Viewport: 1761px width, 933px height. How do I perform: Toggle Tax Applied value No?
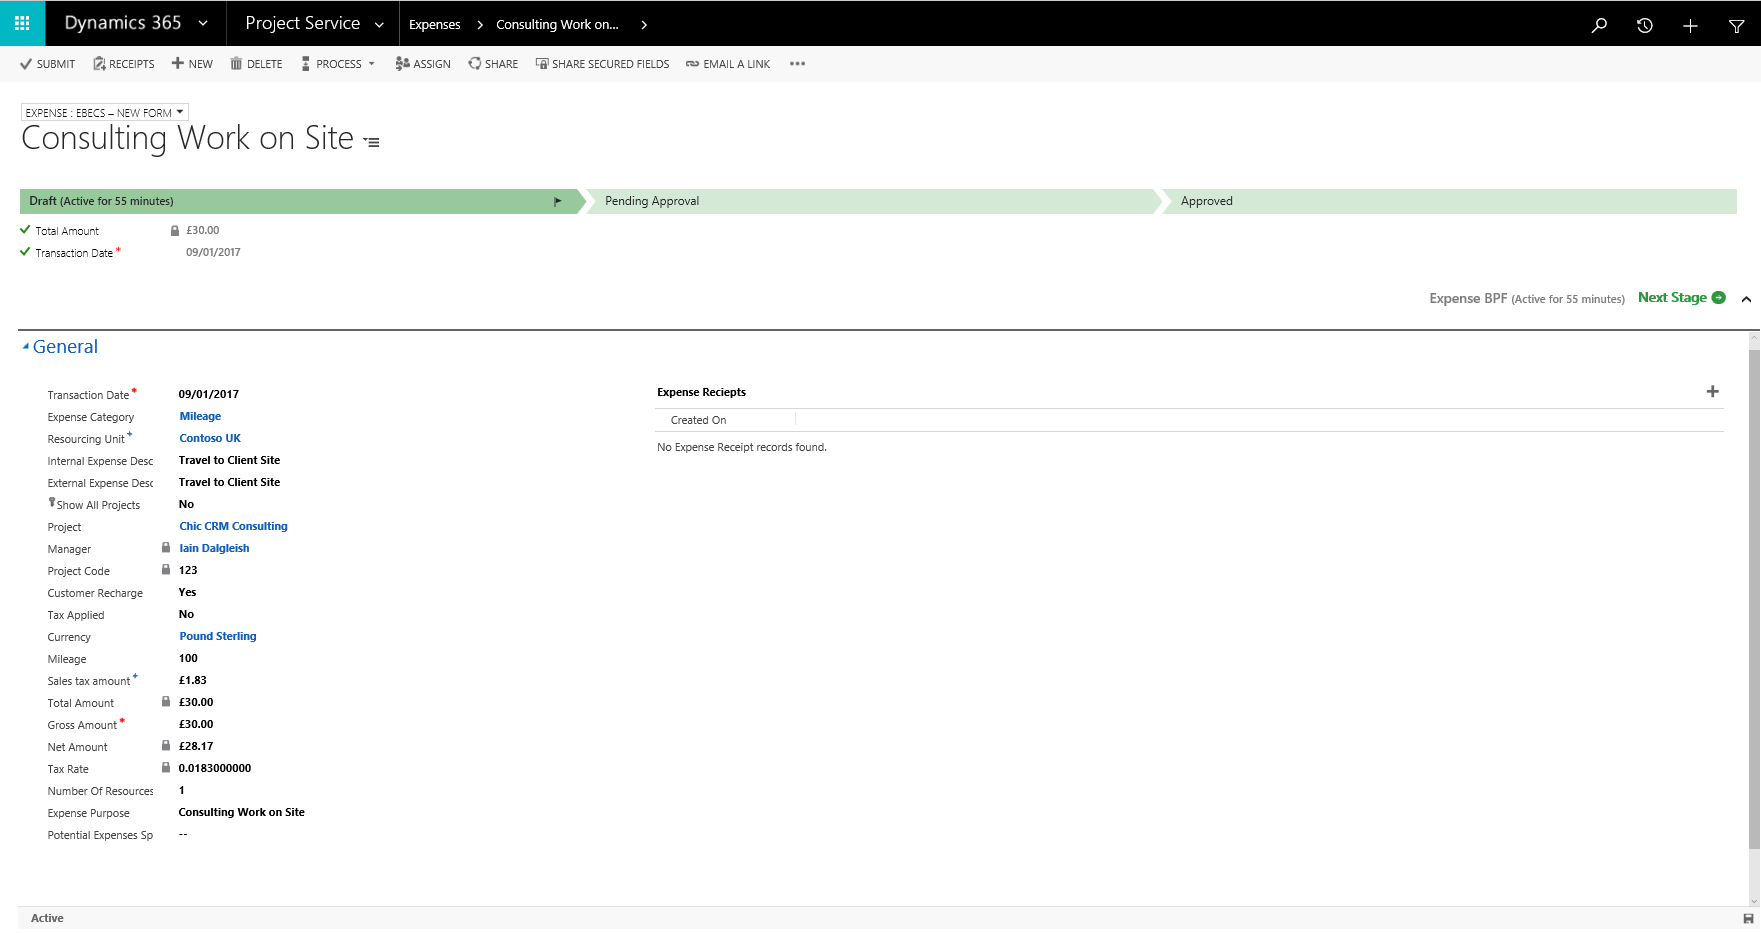coord(186,614)
